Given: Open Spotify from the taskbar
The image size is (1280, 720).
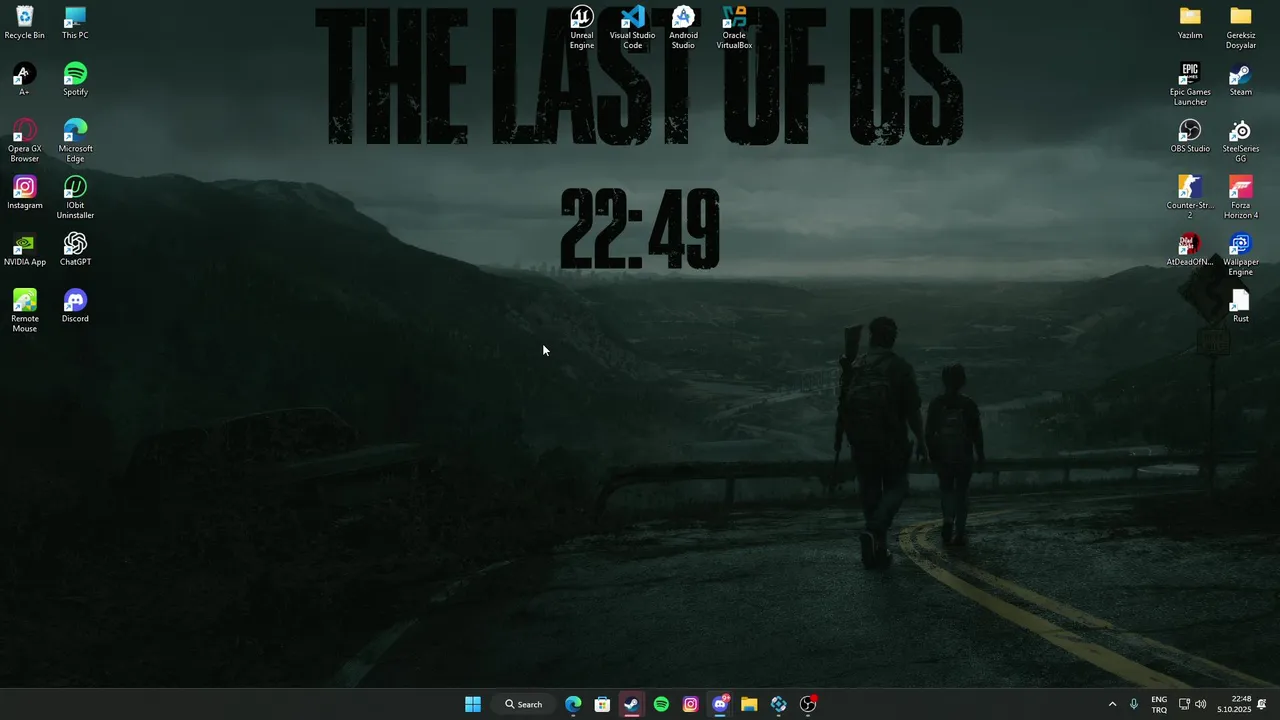Looking at the screenshot, I should click(661, 704).
